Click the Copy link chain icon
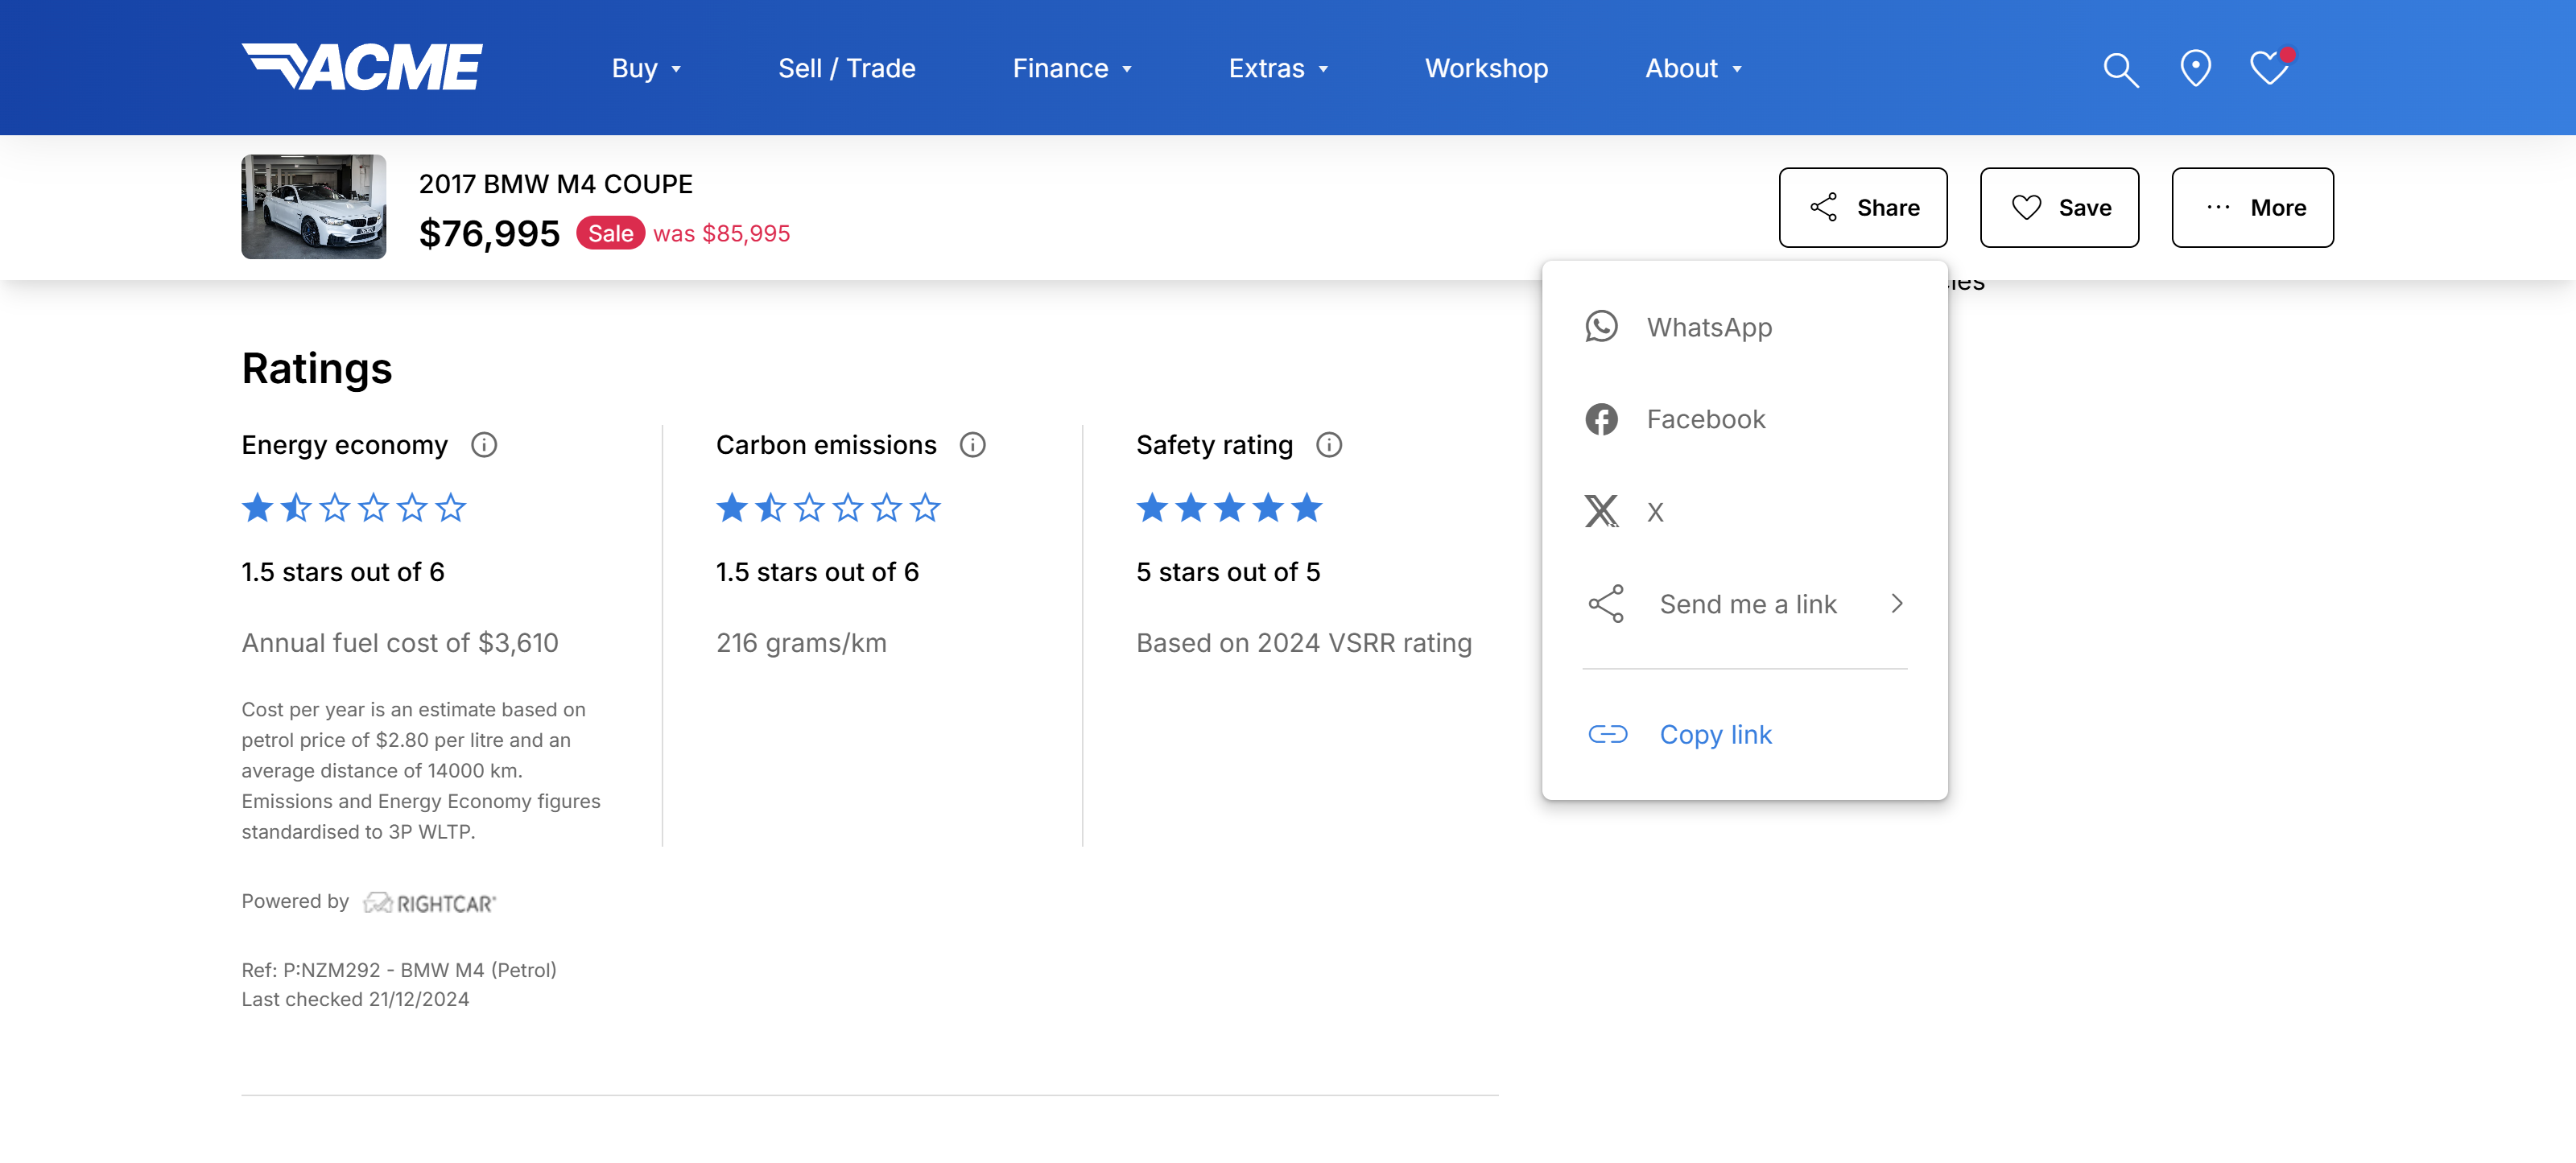 tap(1608, 735)
